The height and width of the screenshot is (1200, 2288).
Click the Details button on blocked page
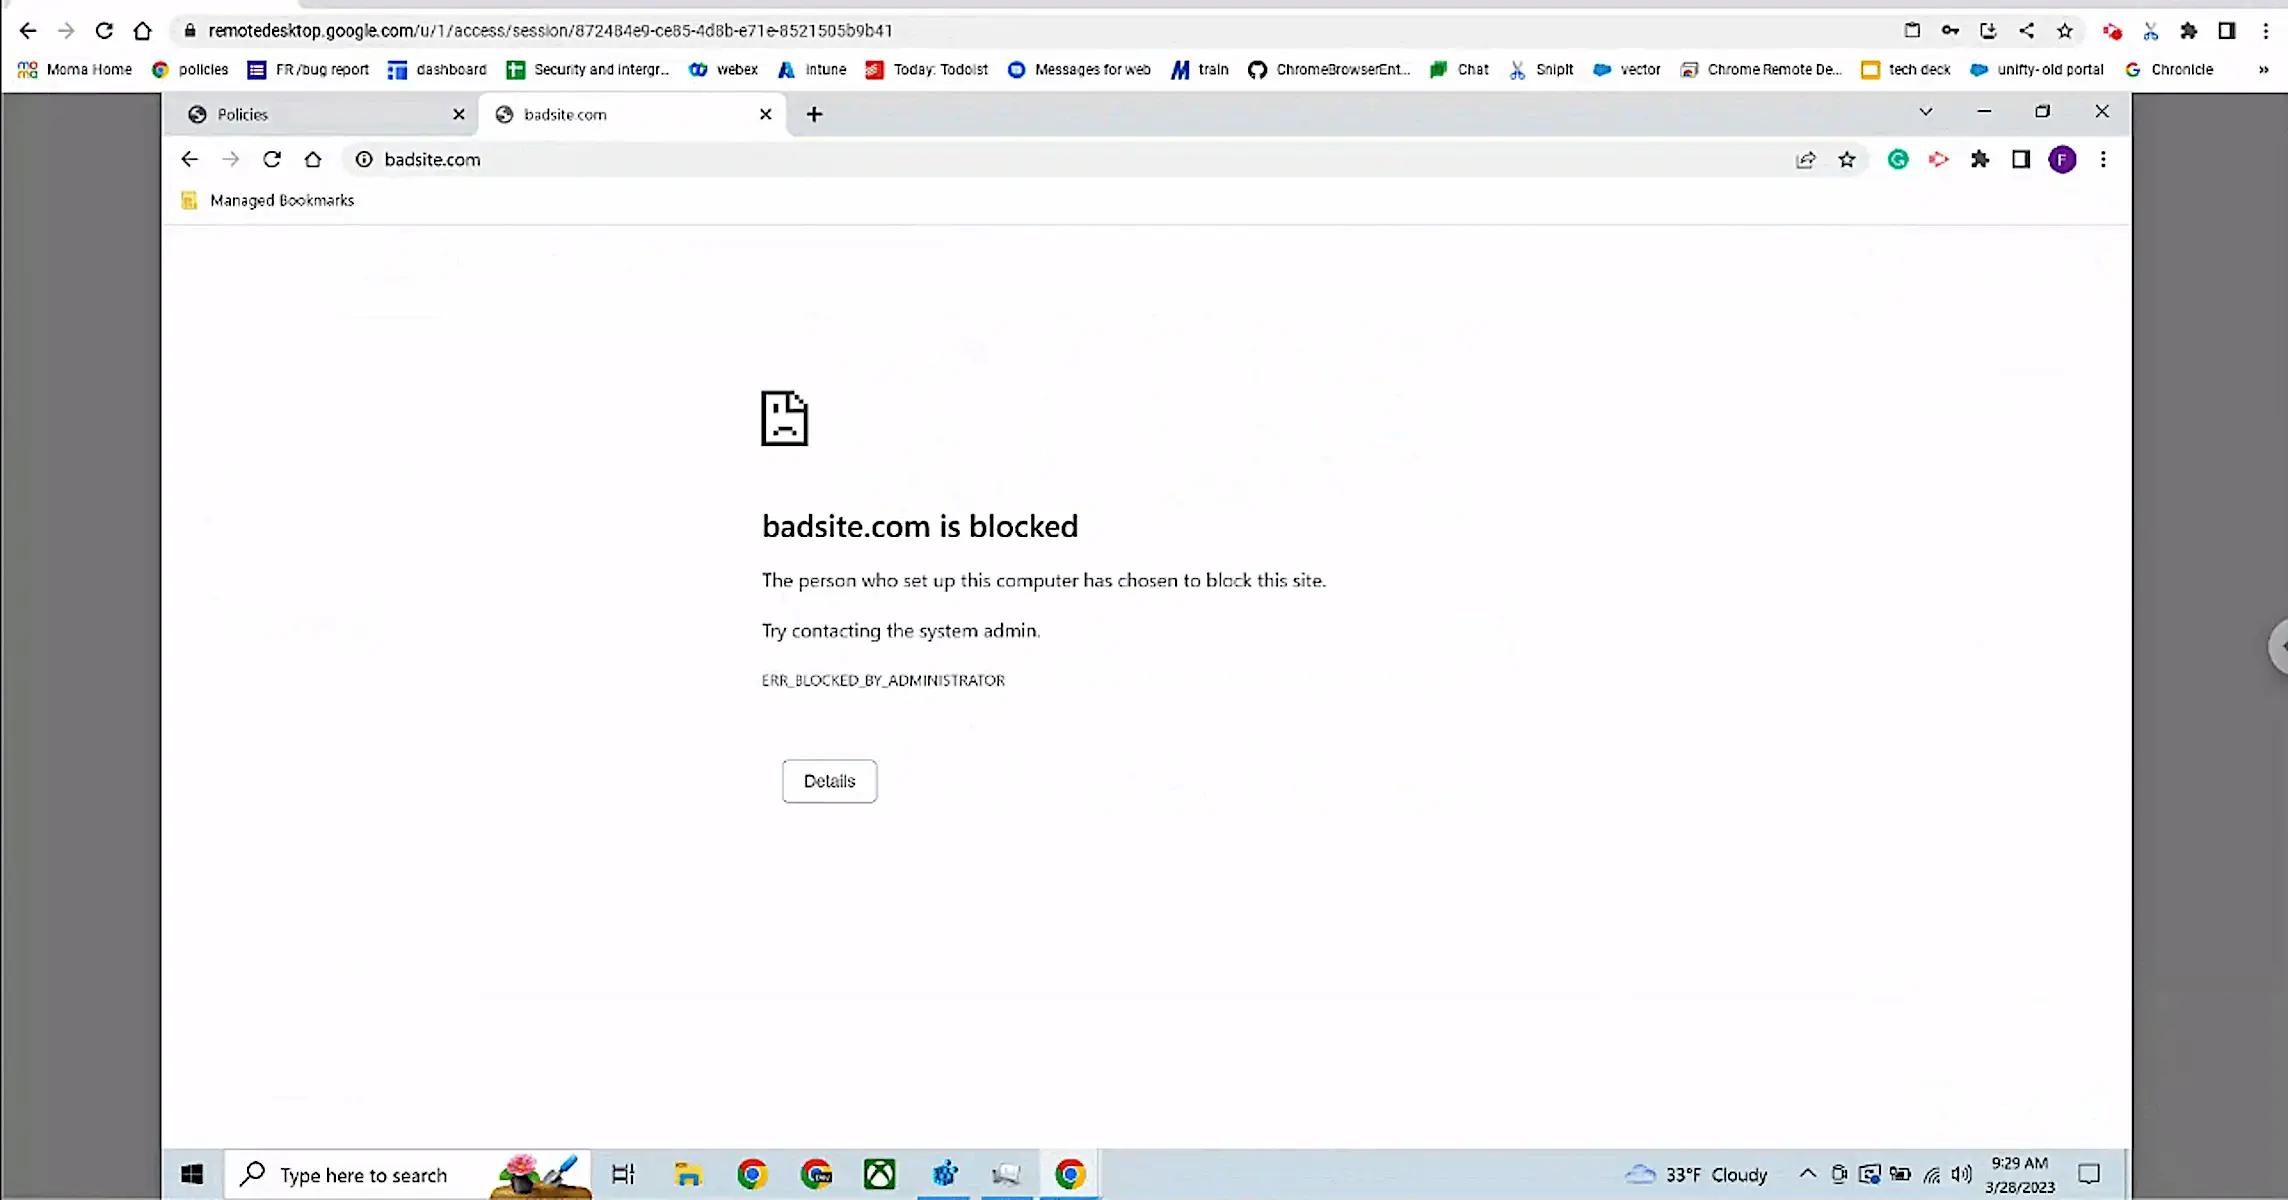coord(829,781)
